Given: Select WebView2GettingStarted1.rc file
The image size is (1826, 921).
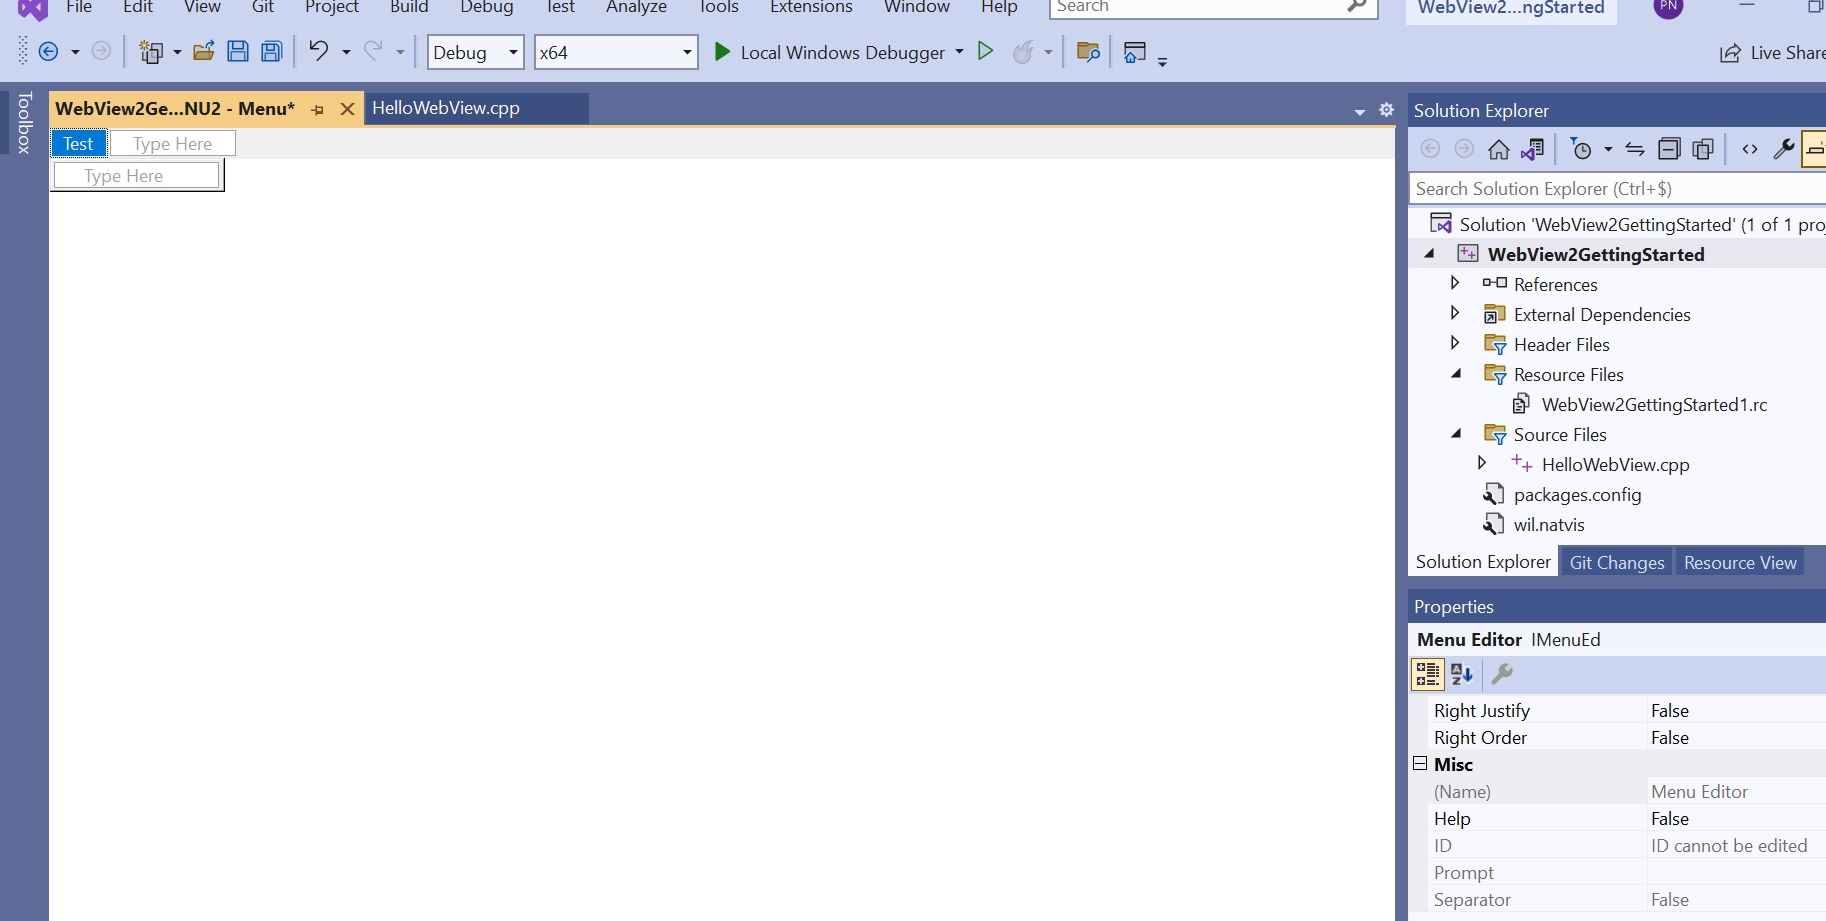Looking at the screenshot, I should click(x=1654, y=404).
